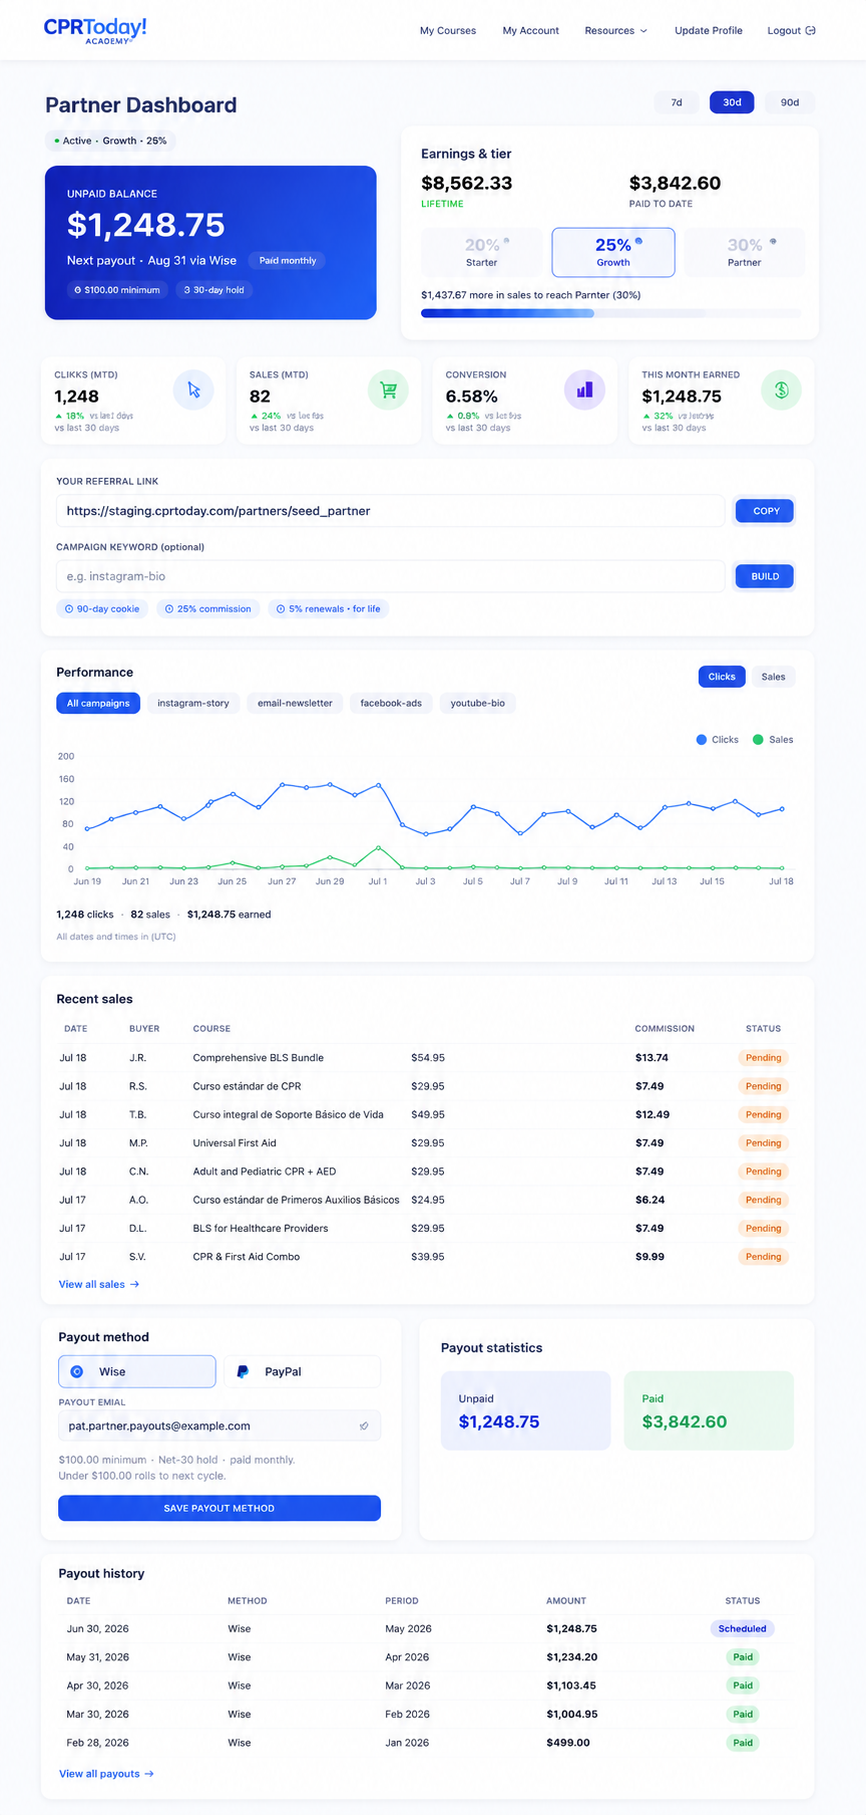Open My Courses page
The image size is (866, 1815).
(x=448, y=31)
